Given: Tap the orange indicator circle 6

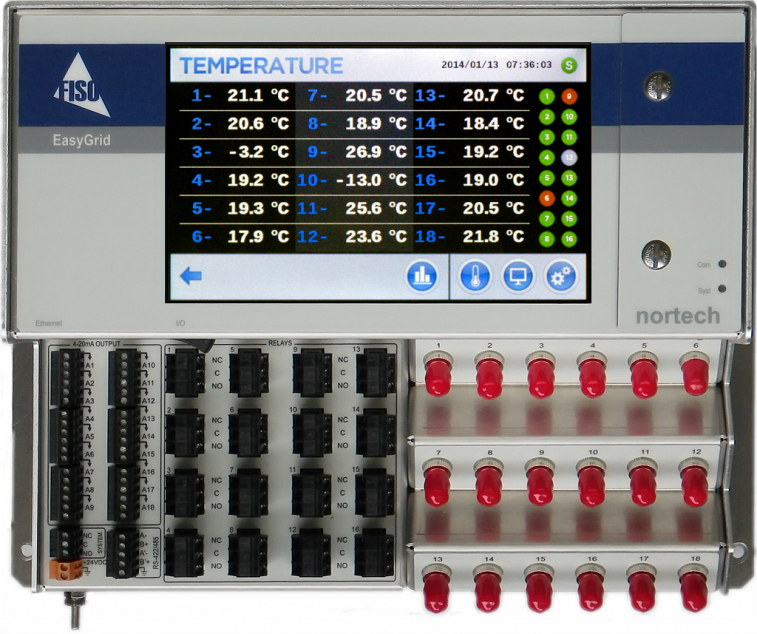Looking at the screenshot, I should [547, 198].
